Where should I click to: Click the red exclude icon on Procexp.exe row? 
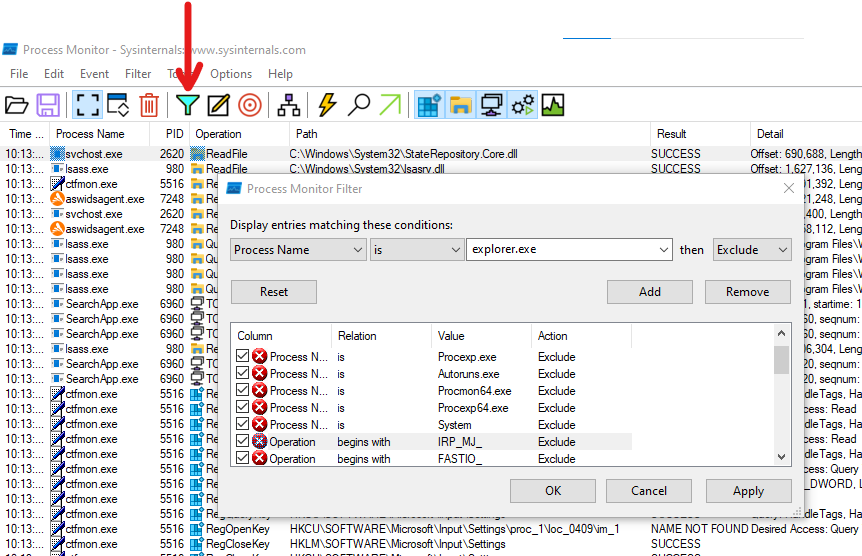point(259,356)
